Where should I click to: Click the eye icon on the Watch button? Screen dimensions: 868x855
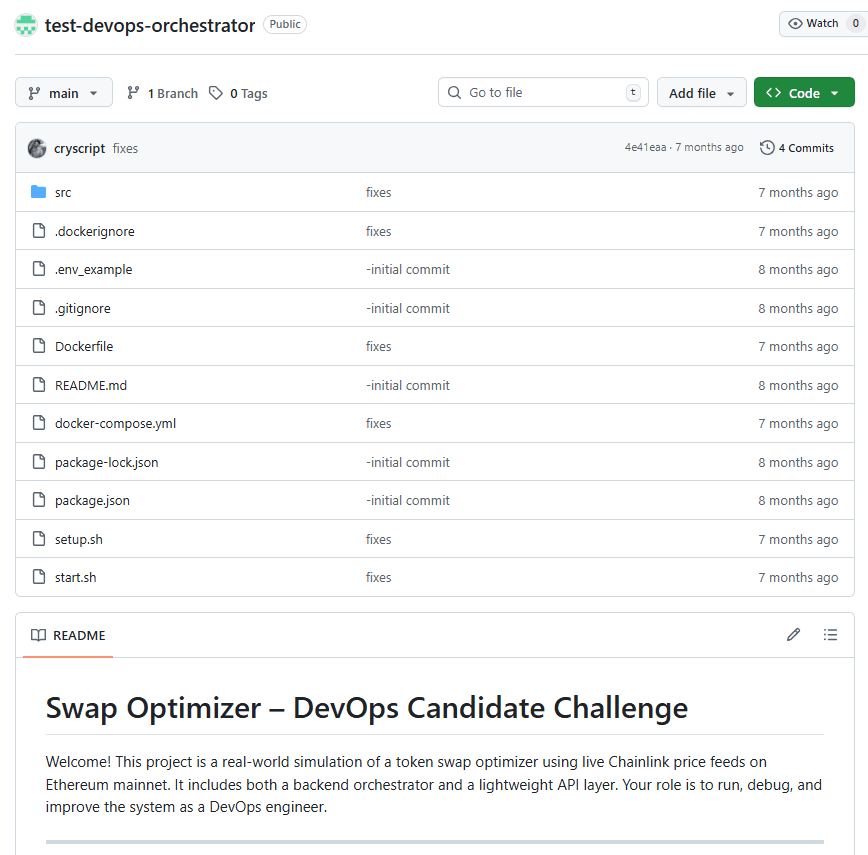(x=796, y=23)
